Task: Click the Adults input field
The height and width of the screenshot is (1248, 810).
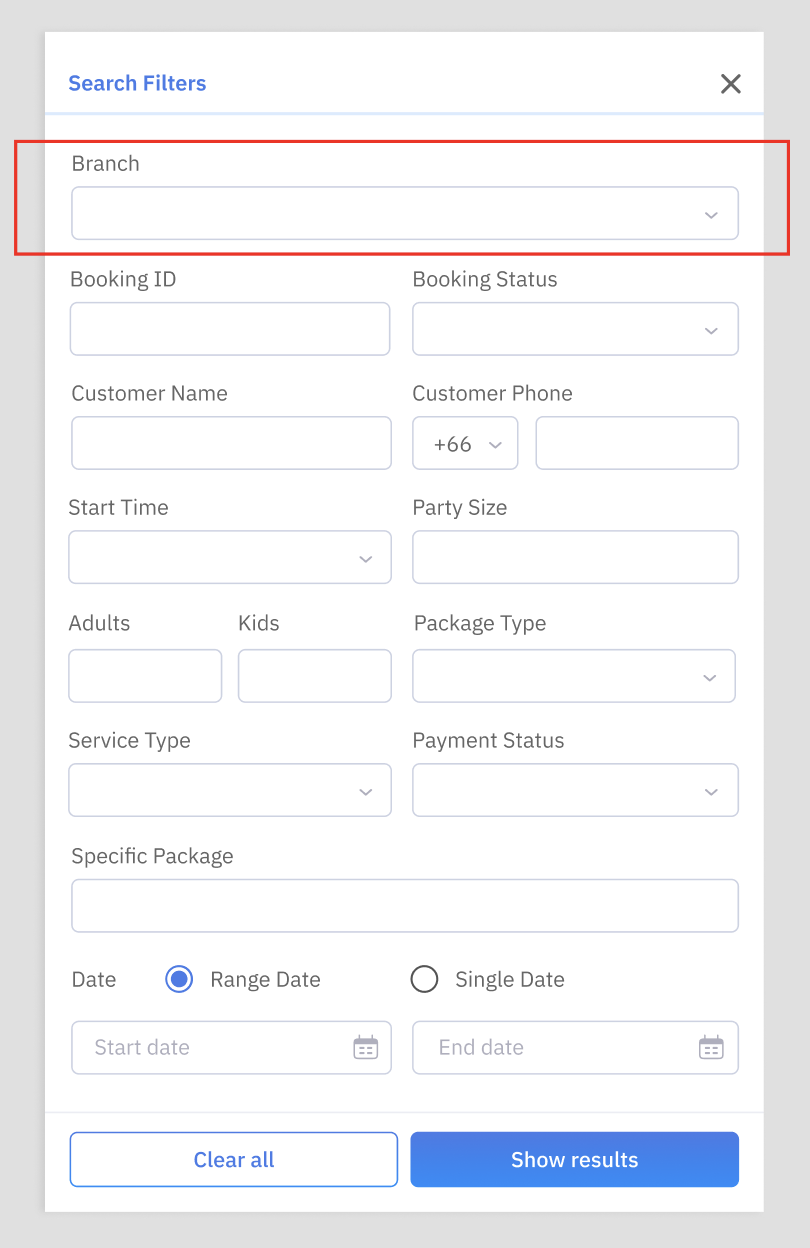Action: 145,676
